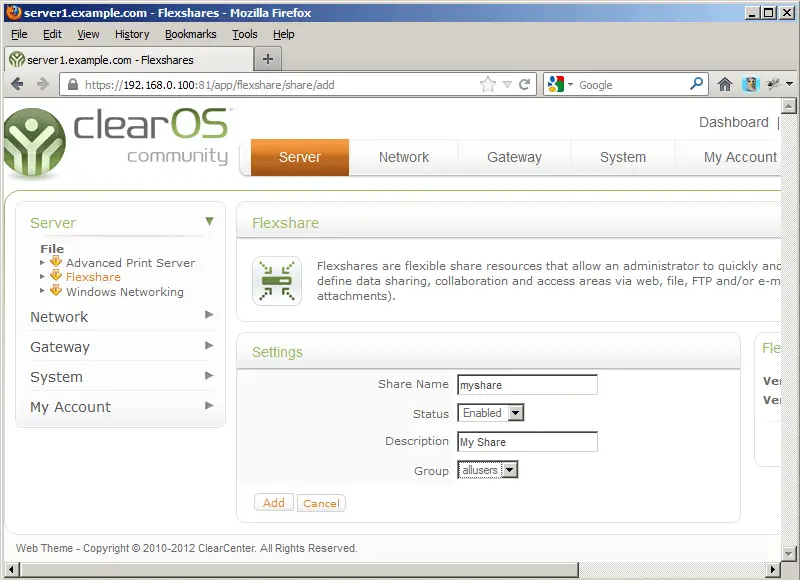
Task: Open the File menu
Action: pos(19,34)
